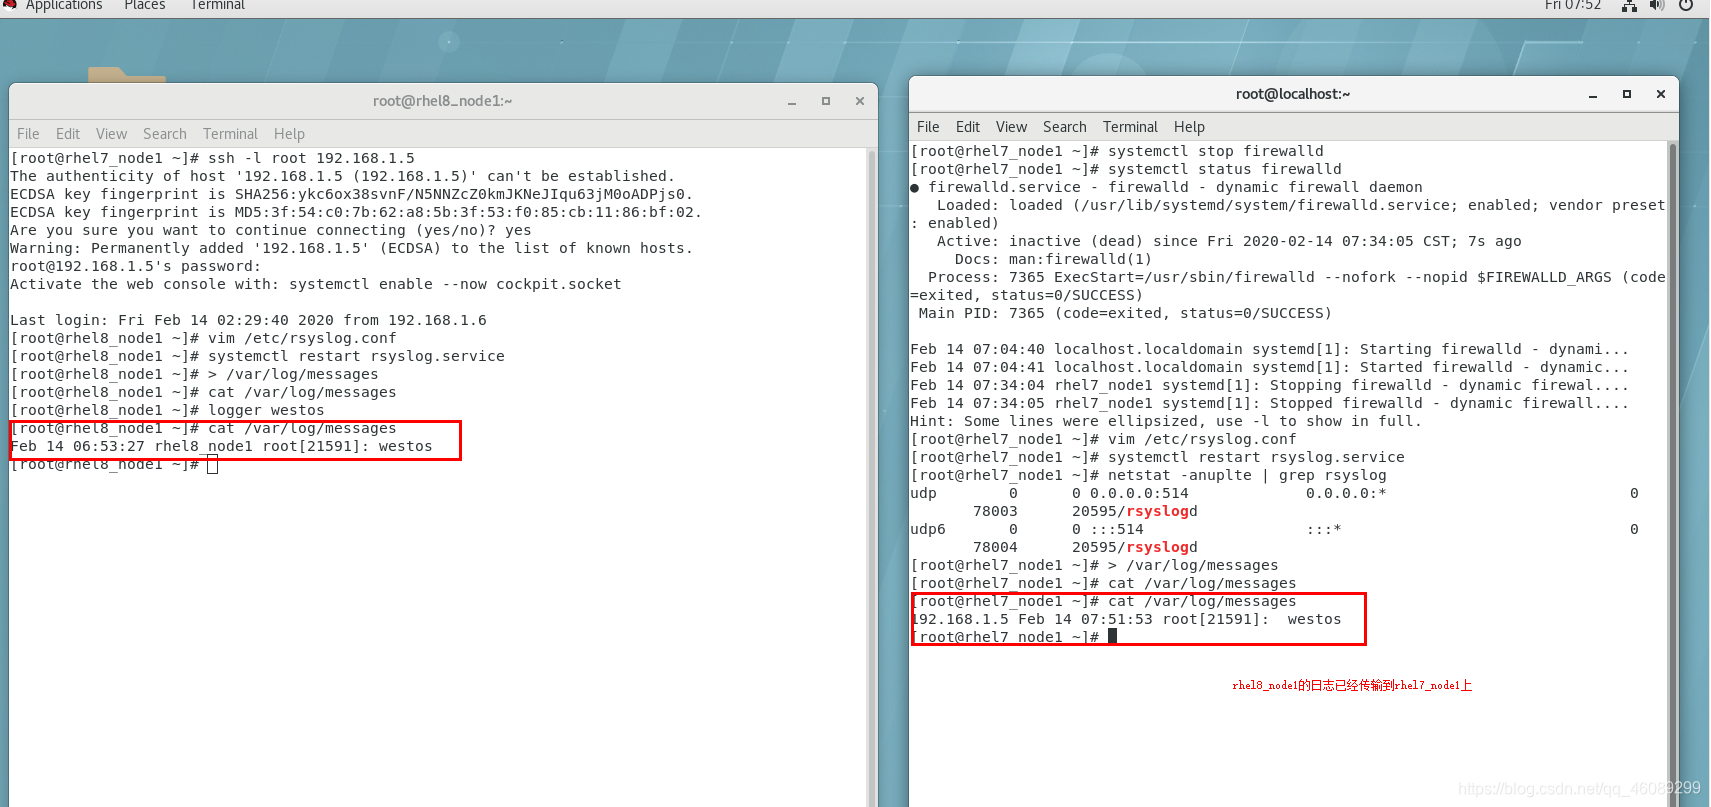Open View menu in rhel8_node1 terminal
The image size is (1711, 807).
(x=111, y=134)
